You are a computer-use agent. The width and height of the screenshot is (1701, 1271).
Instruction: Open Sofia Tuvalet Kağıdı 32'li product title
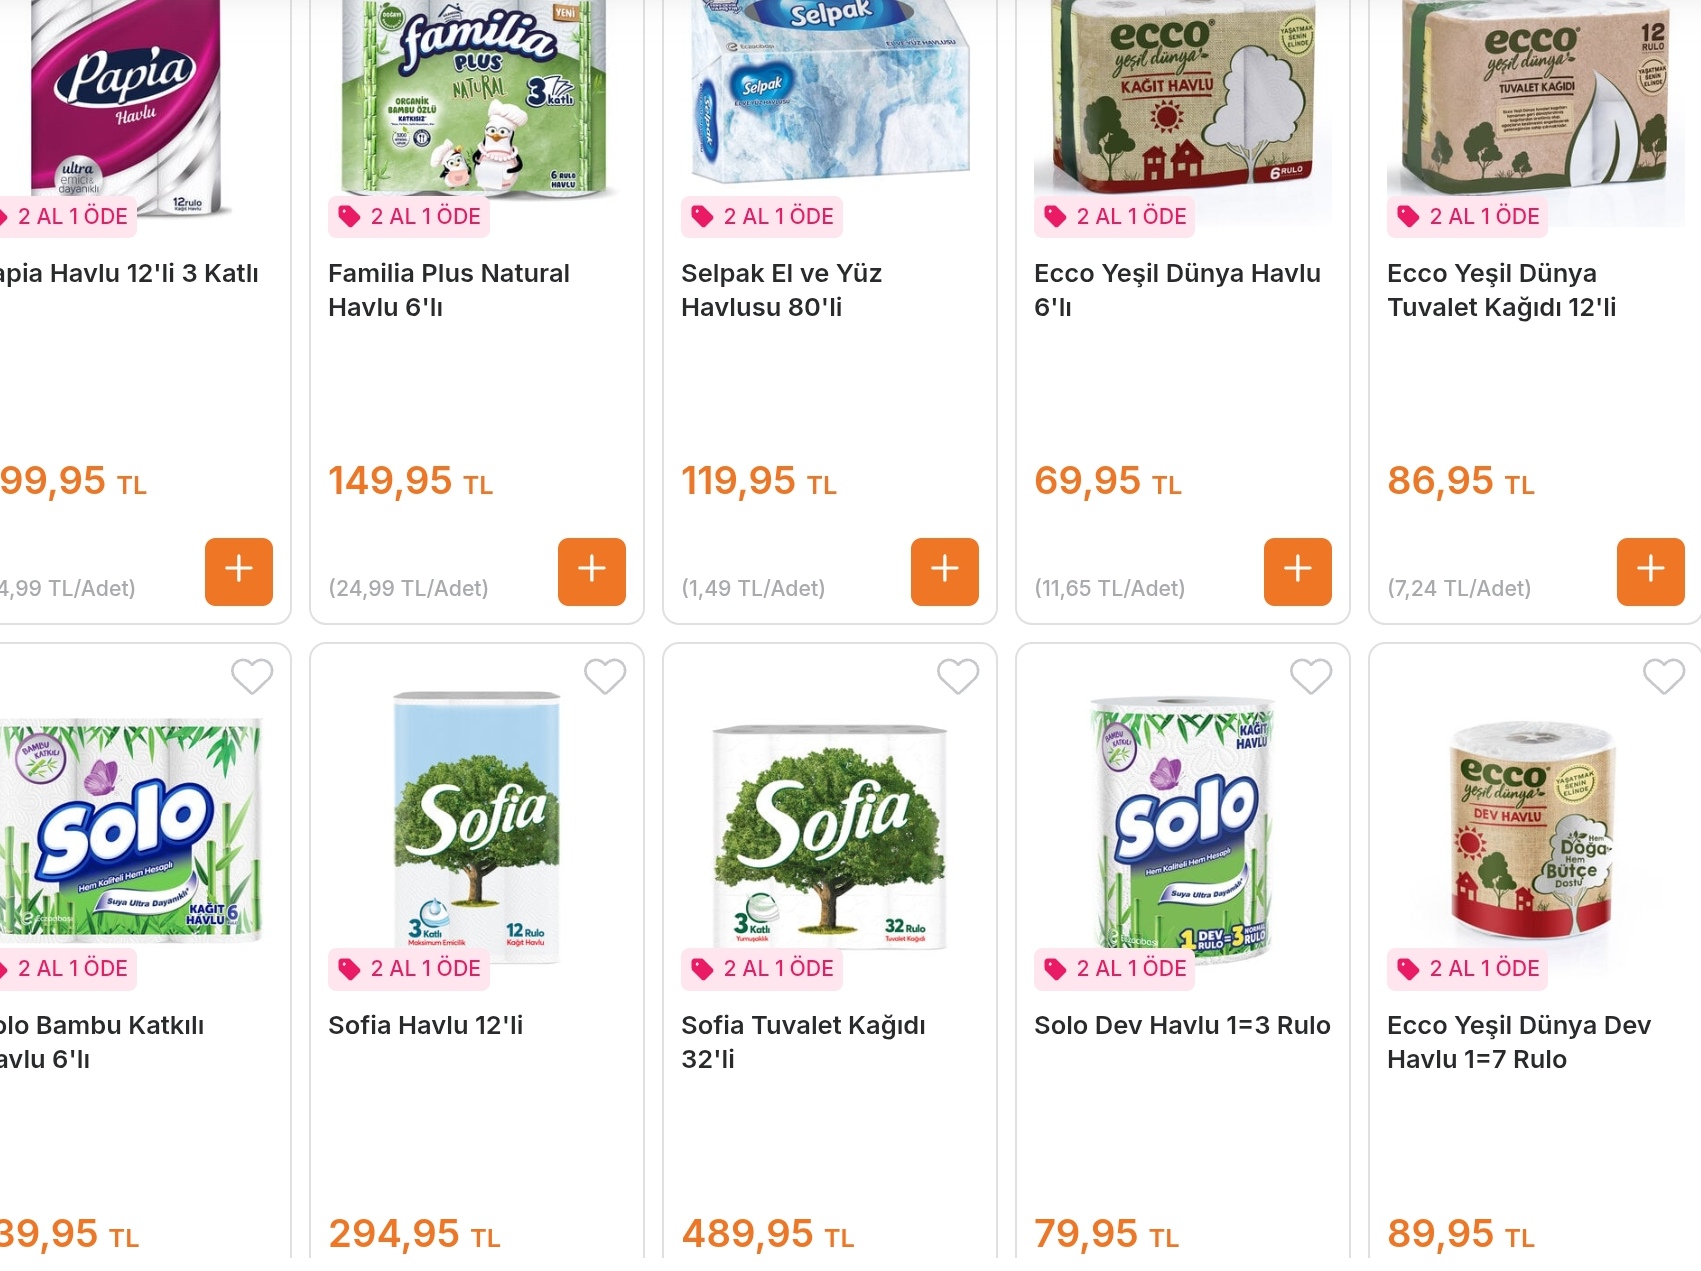click(x=802, y=1042)
